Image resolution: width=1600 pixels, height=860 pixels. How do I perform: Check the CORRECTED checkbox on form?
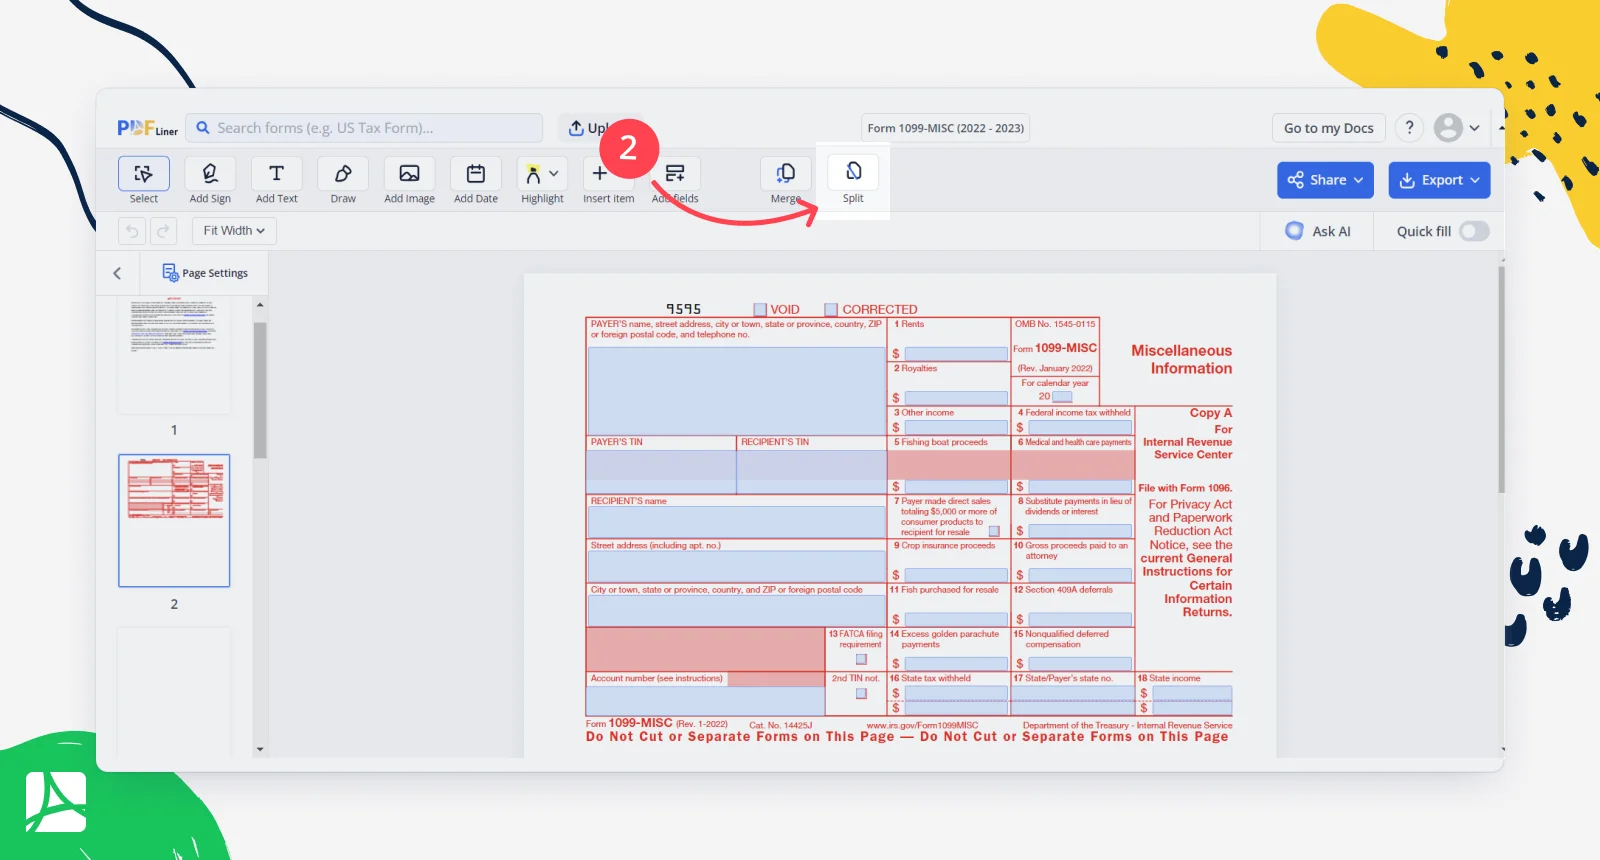pos(831,310)
